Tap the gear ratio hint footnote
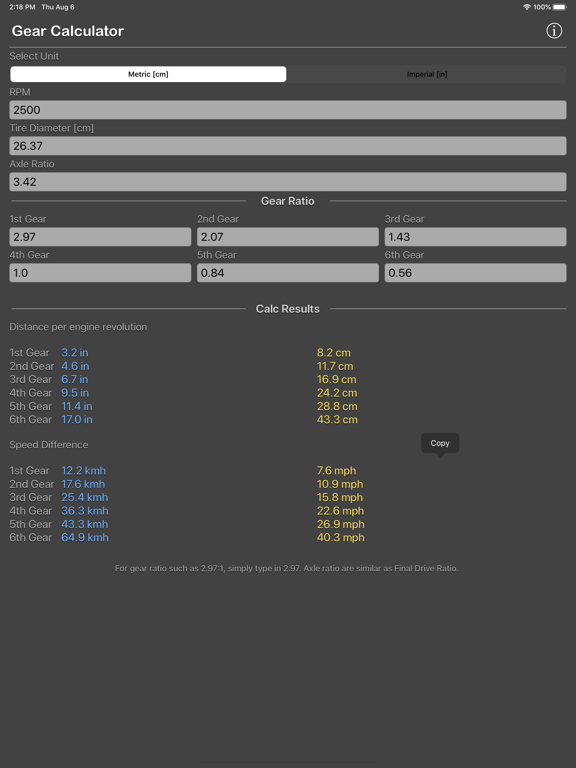The image size is (576, 768). (287, 568)
